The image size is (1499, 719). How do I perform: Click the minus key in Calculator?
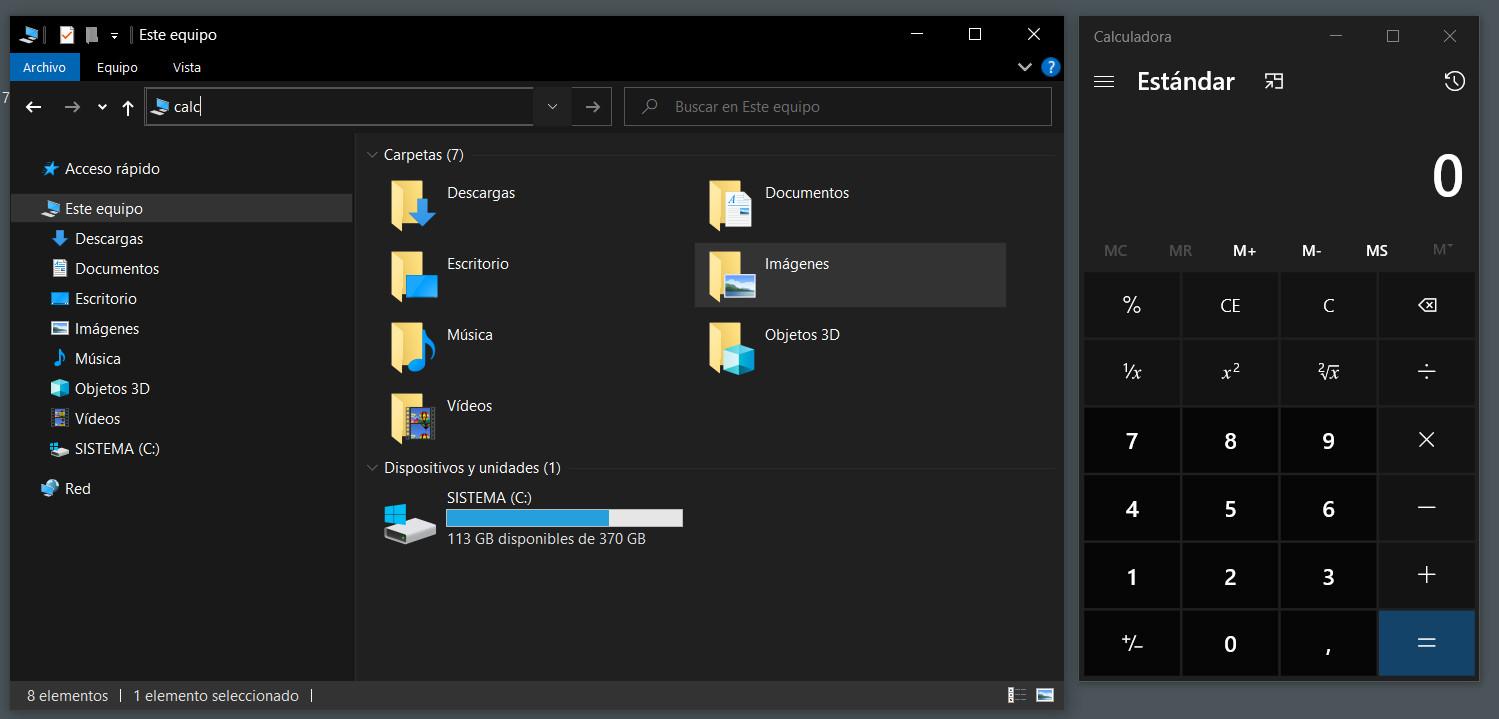click(x=1427, y=508)
